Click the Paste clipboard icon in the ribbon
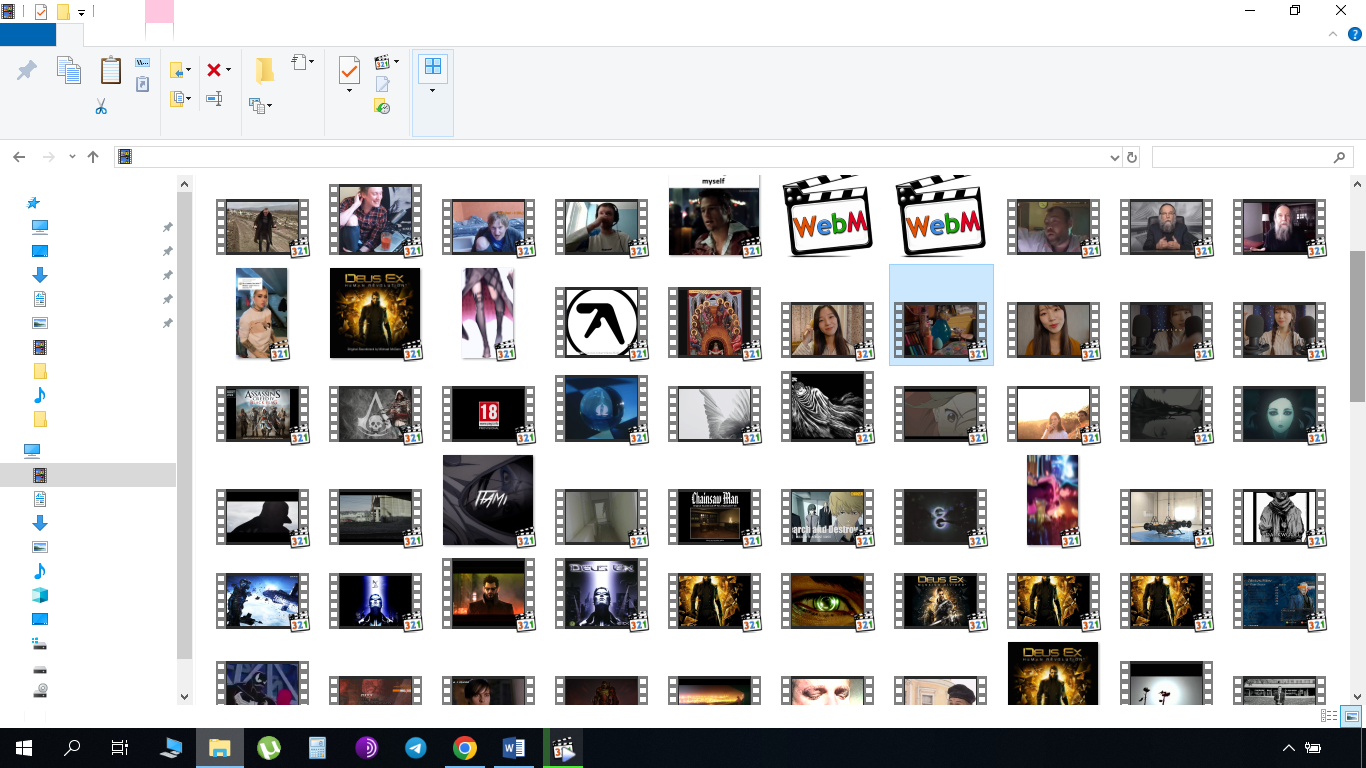Image resolution: width=1366 pixels, height=768 pixels. tap(110, 70)
